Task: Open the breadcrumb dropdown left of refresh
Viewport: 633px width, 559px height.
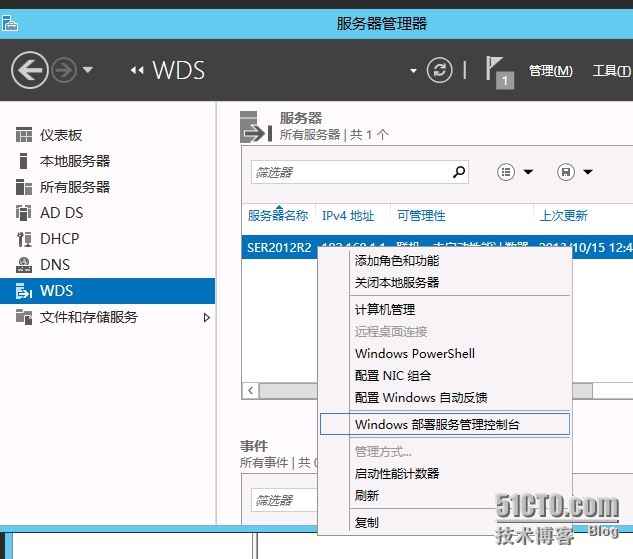Action: (x=413, y=71)
